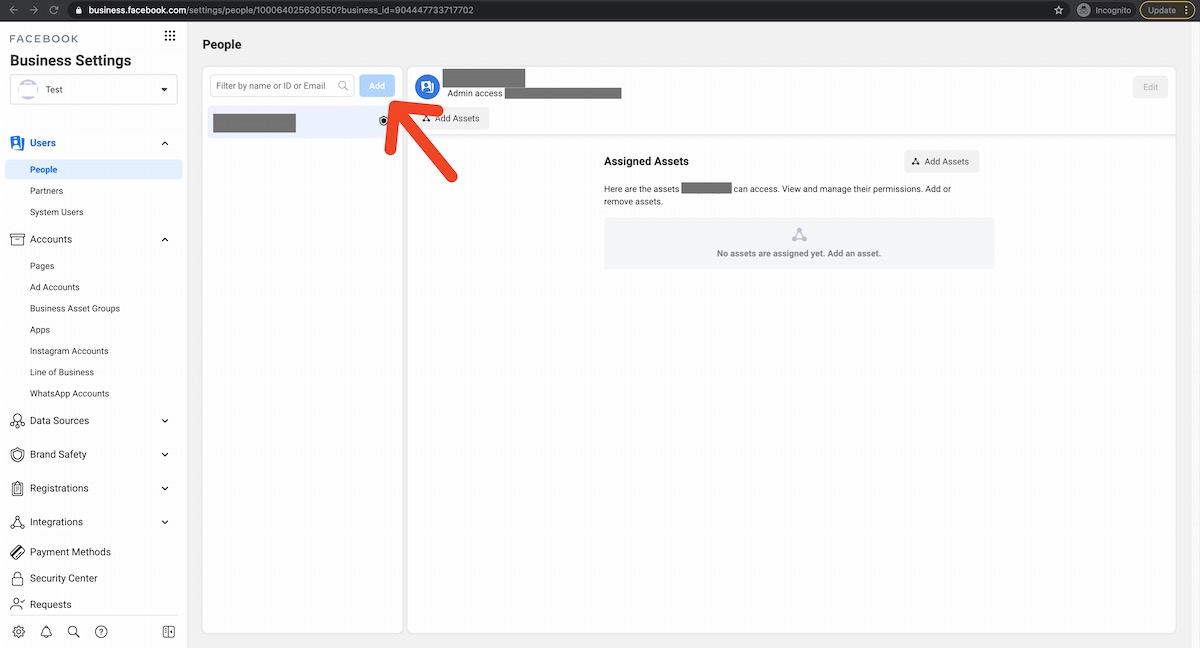Click the Data Sources icon

pyautogui.click(x=17, y=421)
